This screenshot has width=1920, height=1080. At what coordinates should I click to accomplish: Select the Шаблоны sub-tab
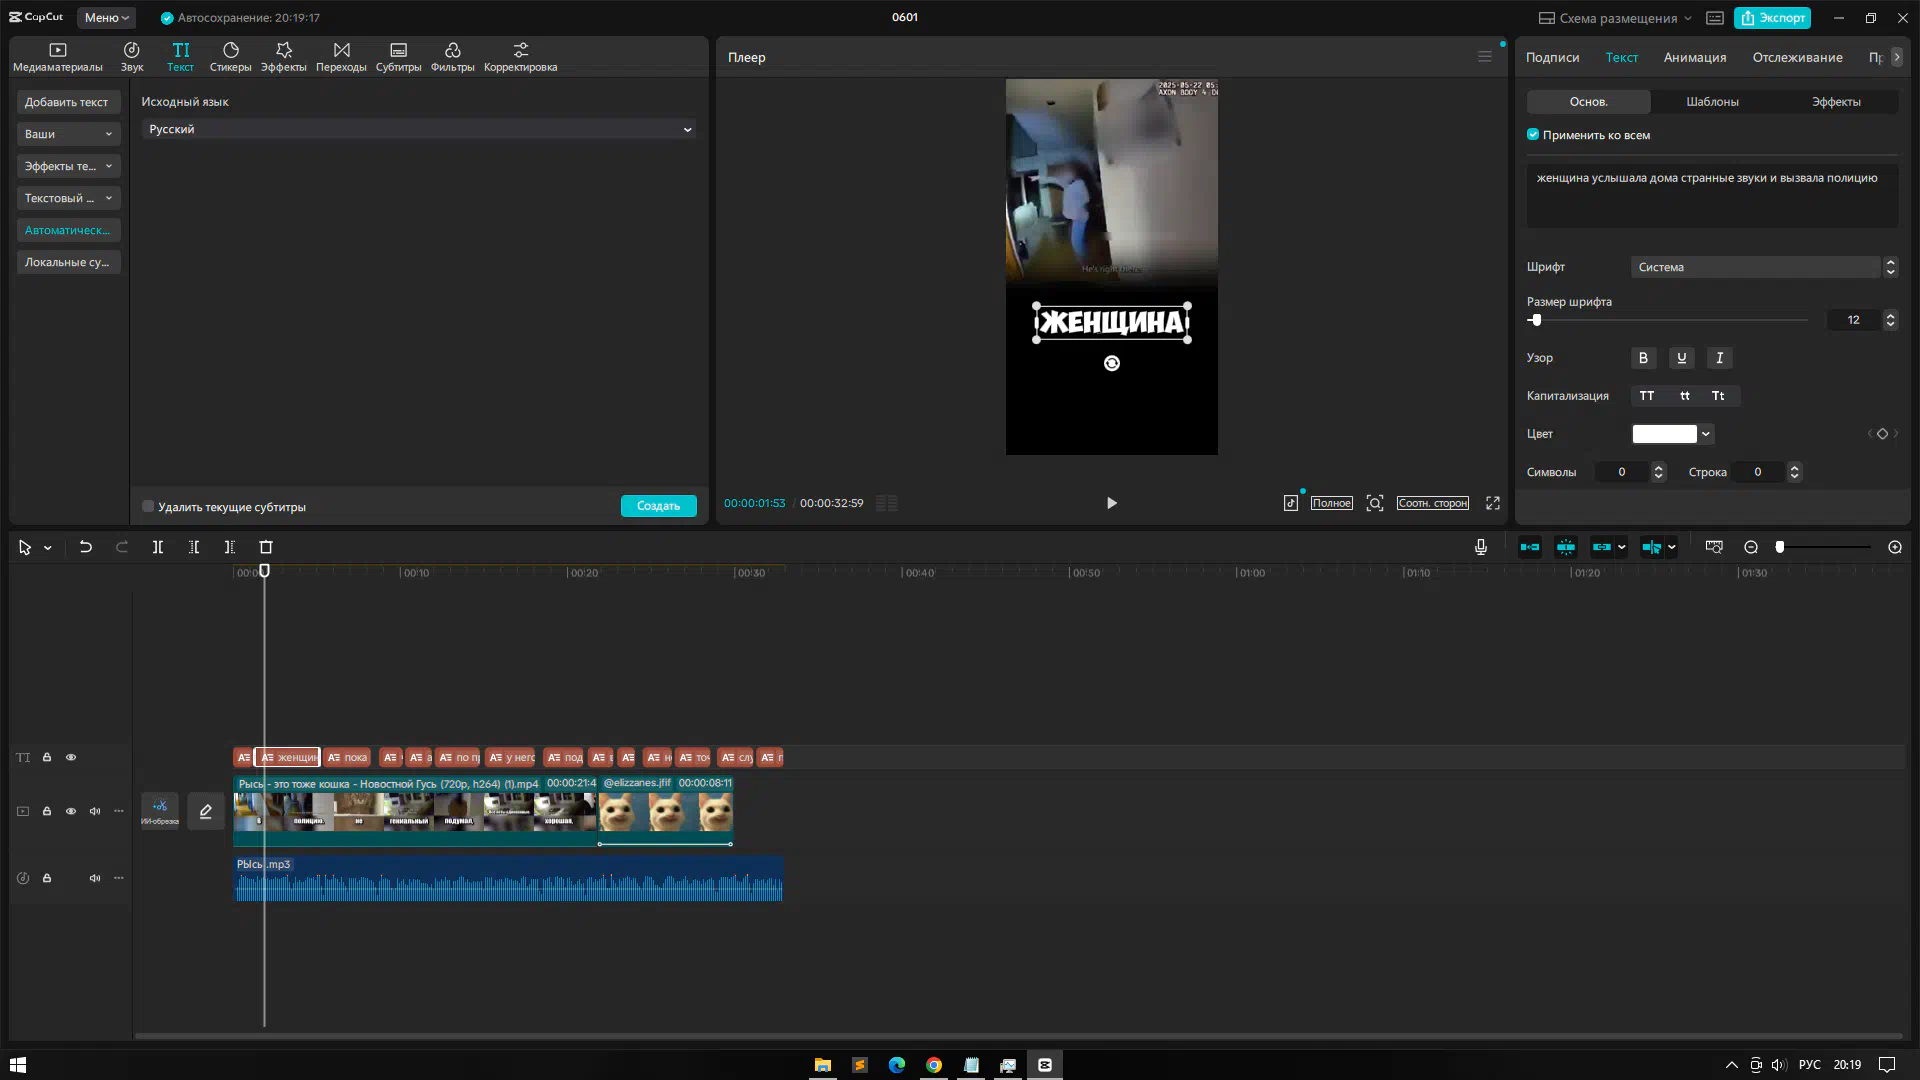pyautogui.click(x=1712, y=102)
